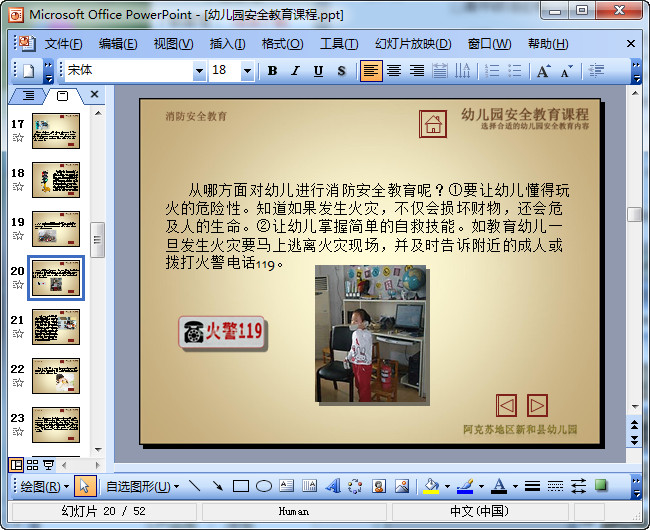The image size is (650, 530).
Task: Click the change text direction icon
Action: 462,71
